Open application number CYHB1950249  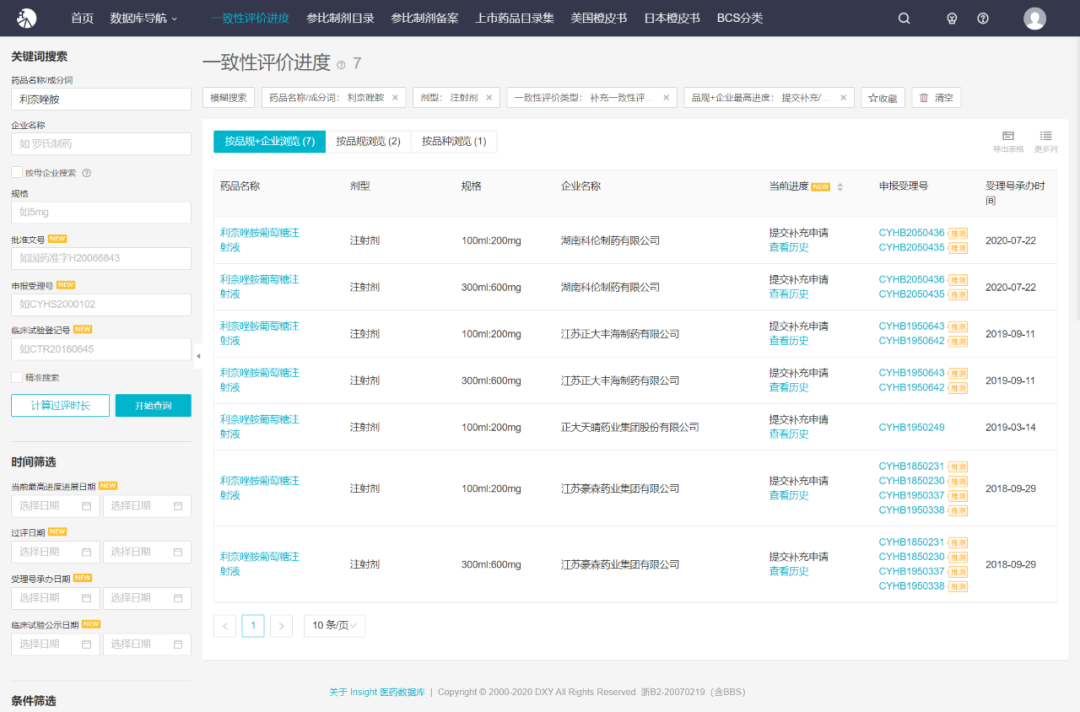coord(911,428)
